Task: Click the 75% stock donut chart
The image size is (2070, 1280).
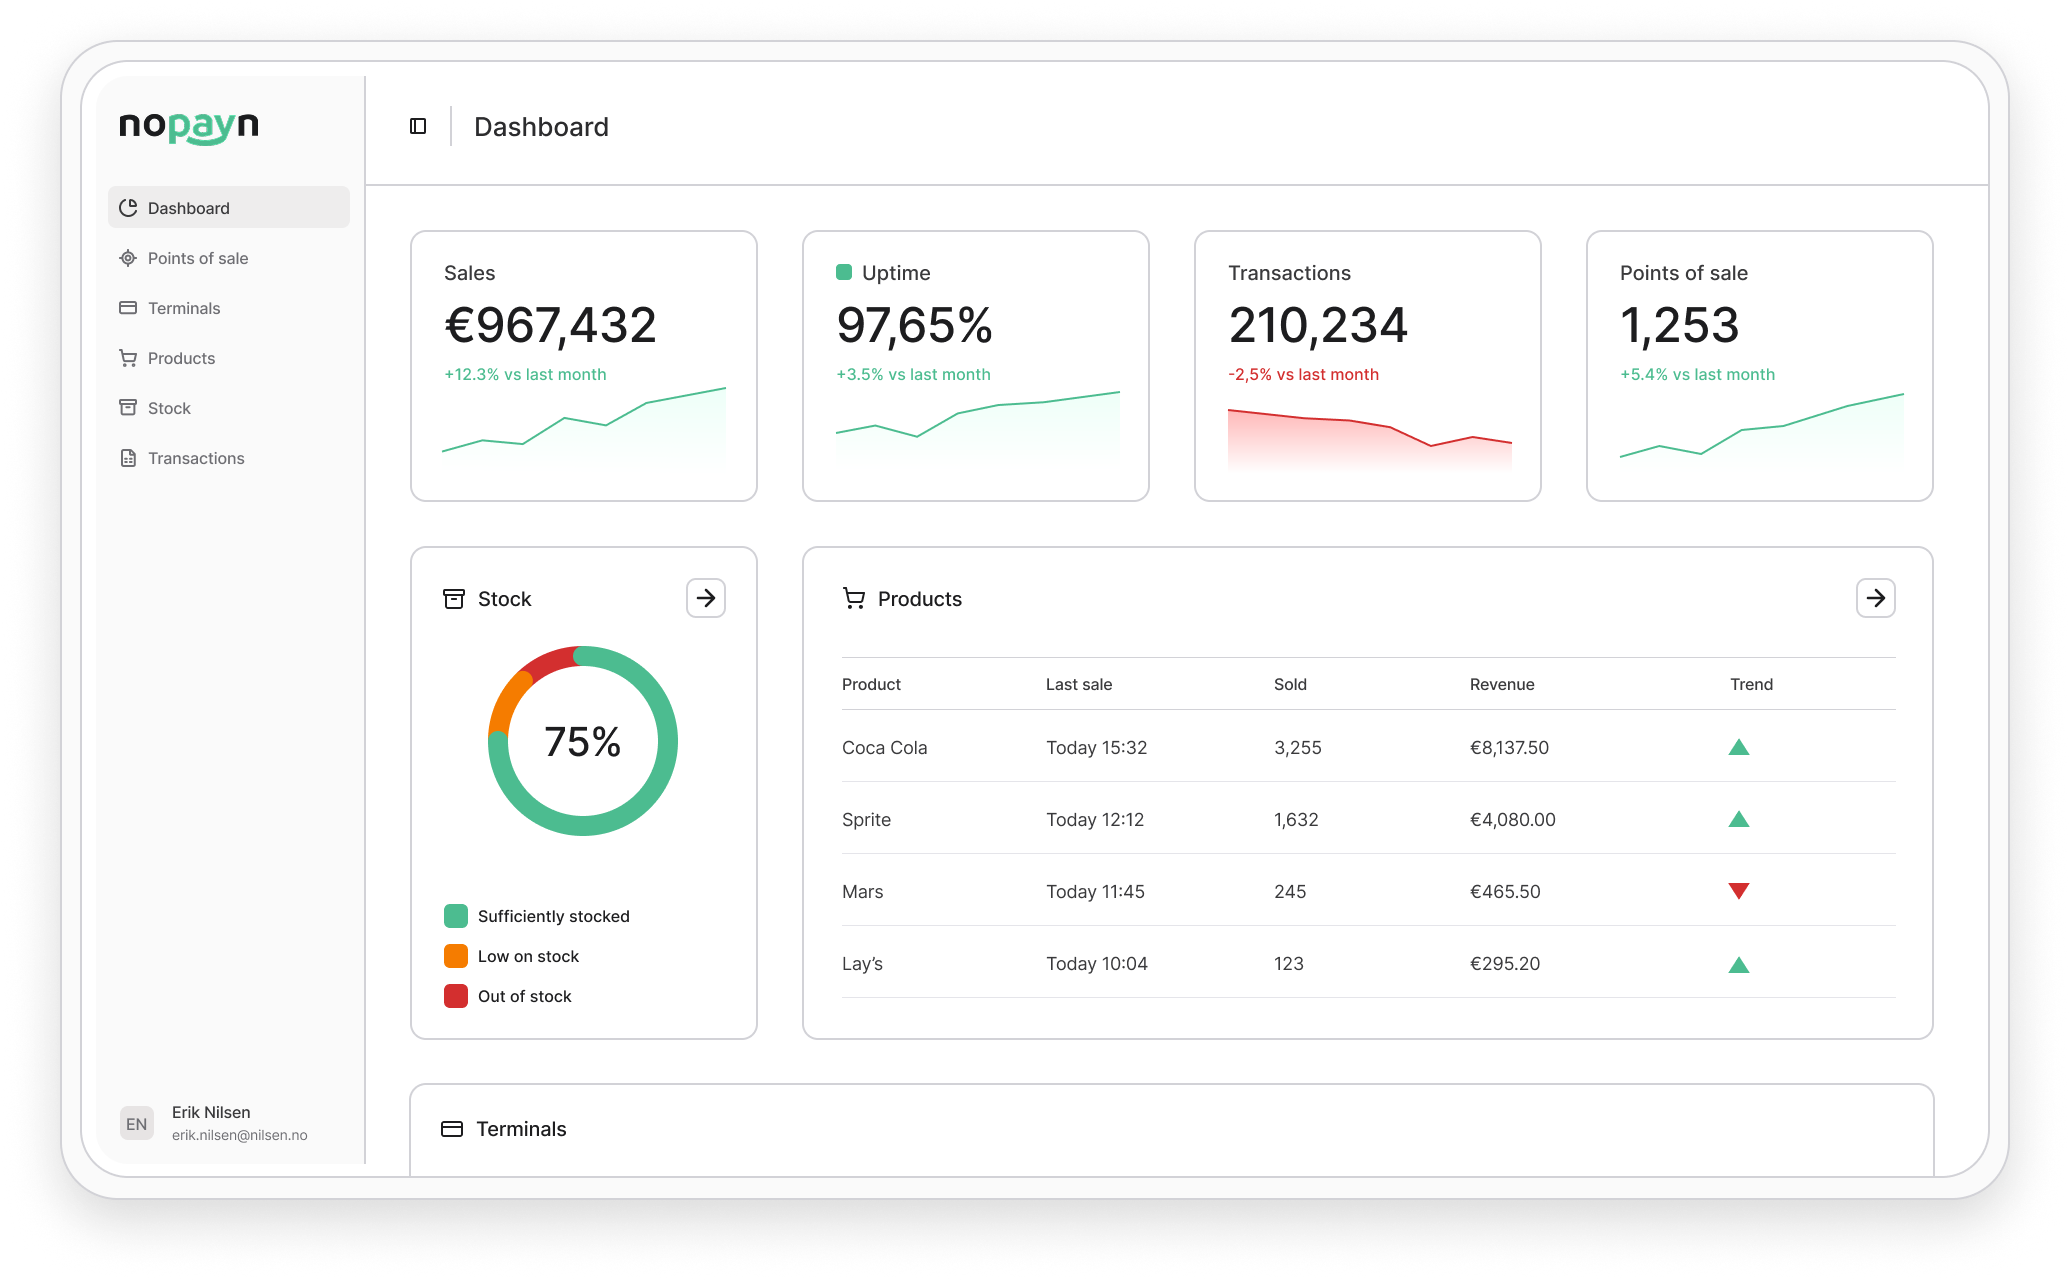Action: pyautogui.click(x=583, y=741)
